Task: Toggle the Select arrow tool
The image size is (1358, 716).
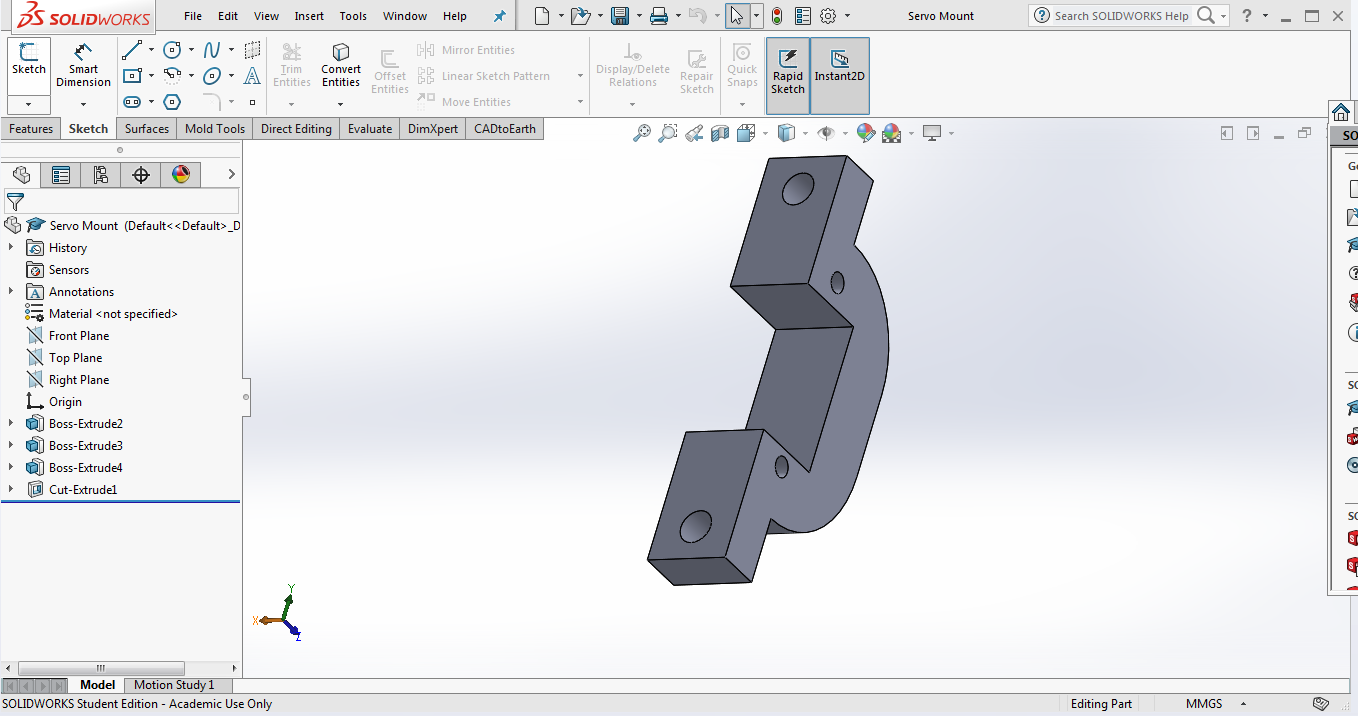Action: pos(737,16)
